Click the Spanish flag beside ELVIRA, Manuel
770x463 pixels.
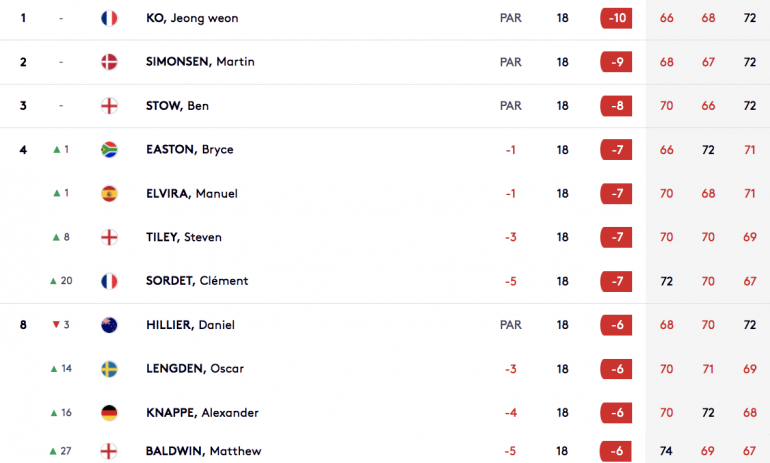click(x=109, y=193)
